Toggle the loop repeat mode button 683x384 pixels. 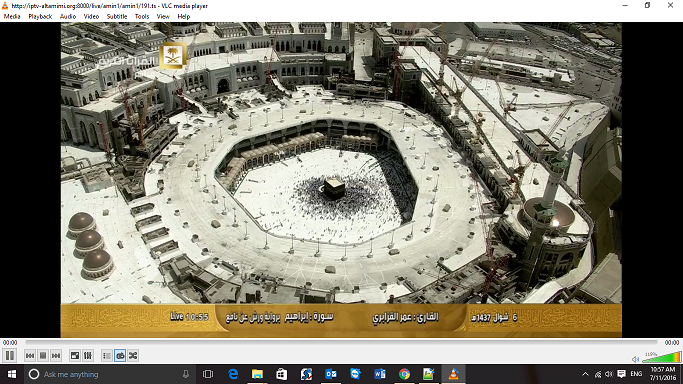pyautogui.click(x=120, y=356)
